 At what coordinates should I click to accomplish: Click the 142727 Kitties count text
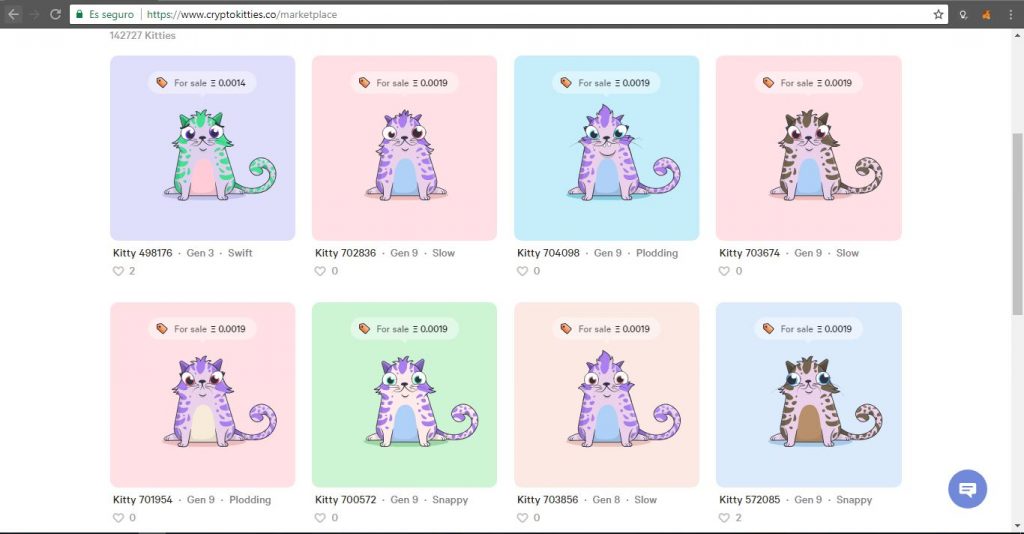[x=142, y=35]
